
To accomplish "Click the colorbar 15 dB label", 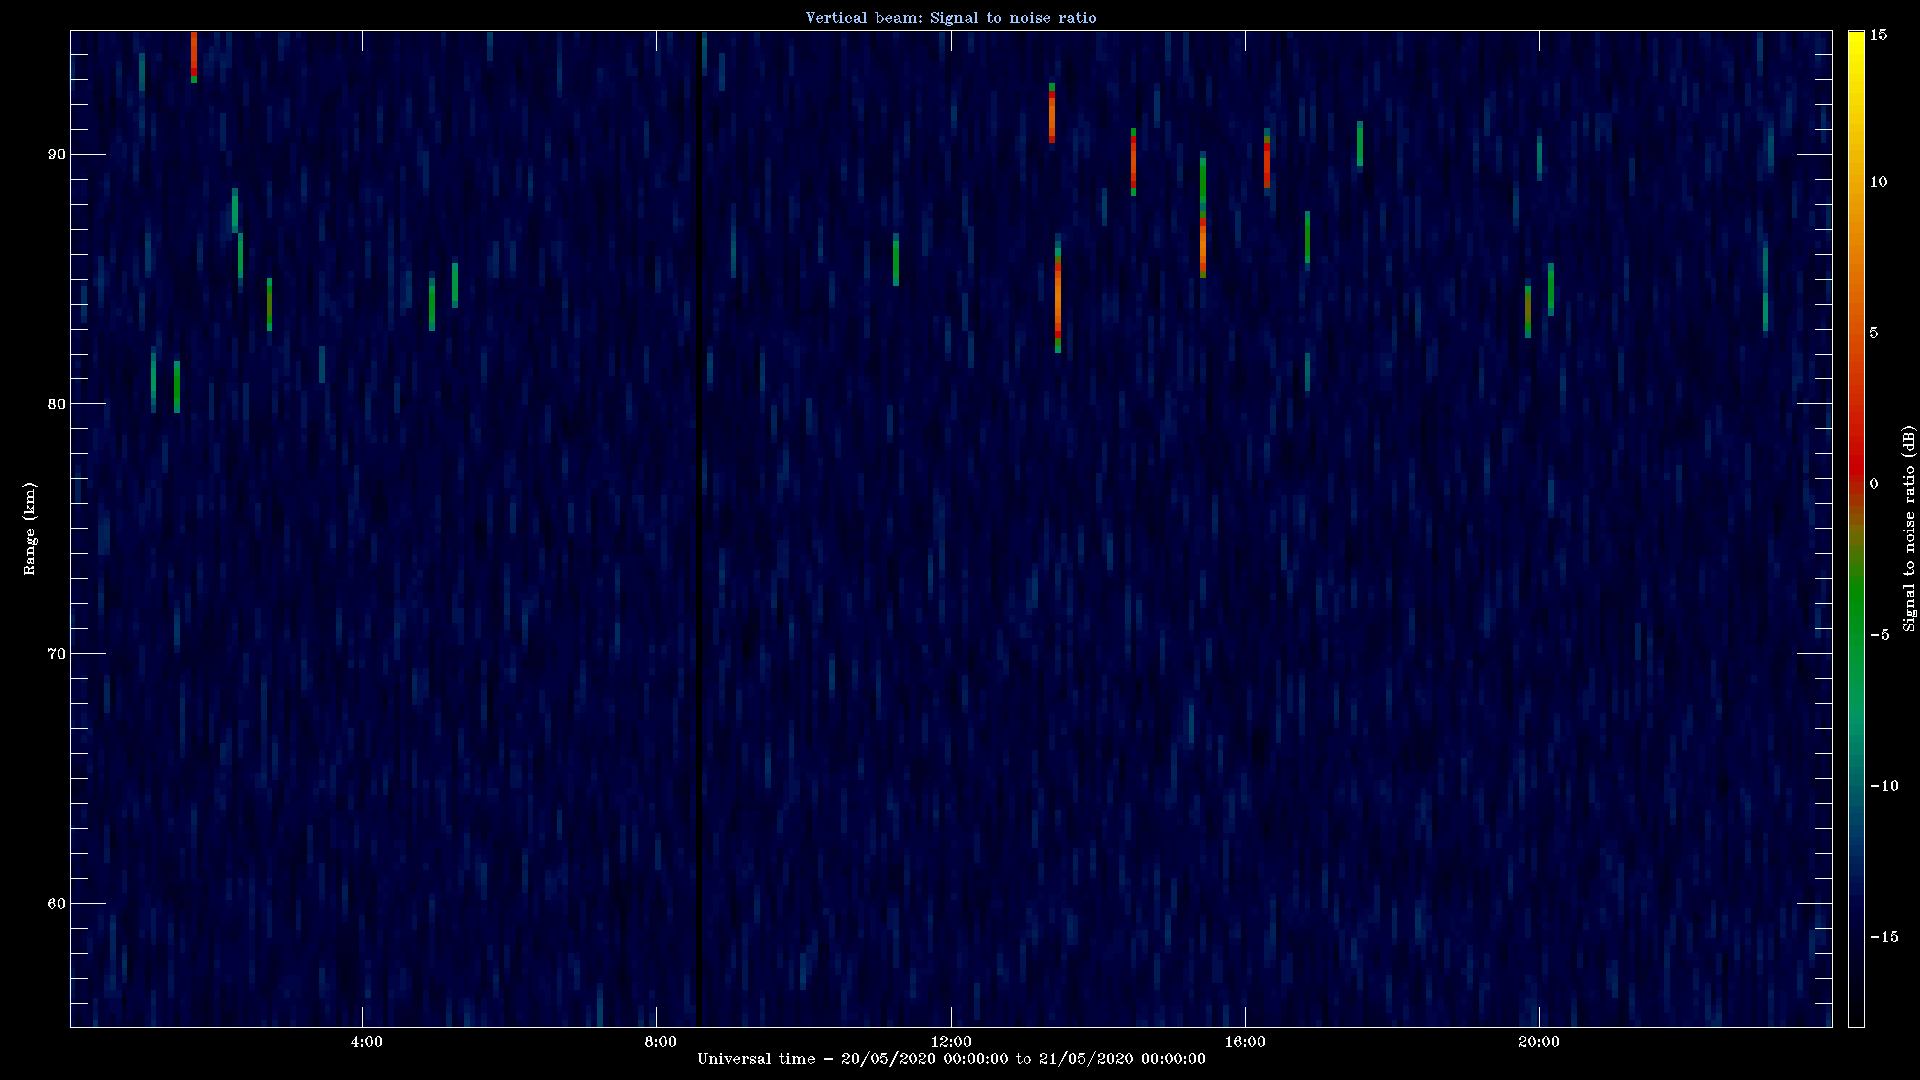I will 1878,35.
